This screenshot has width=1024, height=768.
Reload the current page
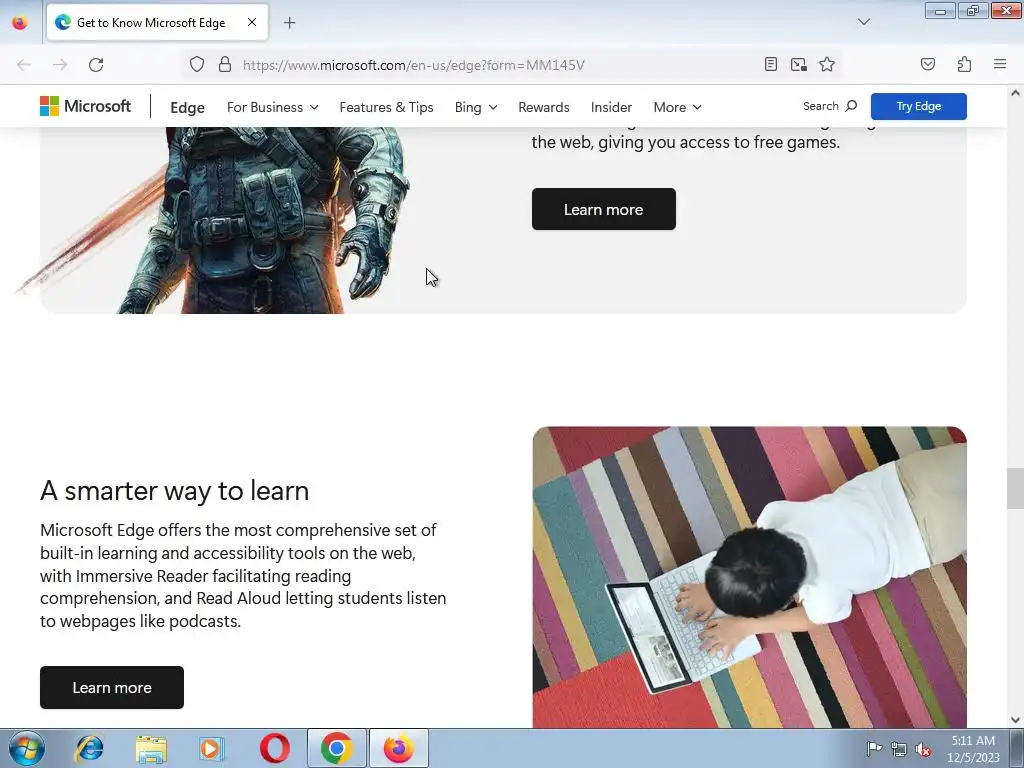pos(96,65)
